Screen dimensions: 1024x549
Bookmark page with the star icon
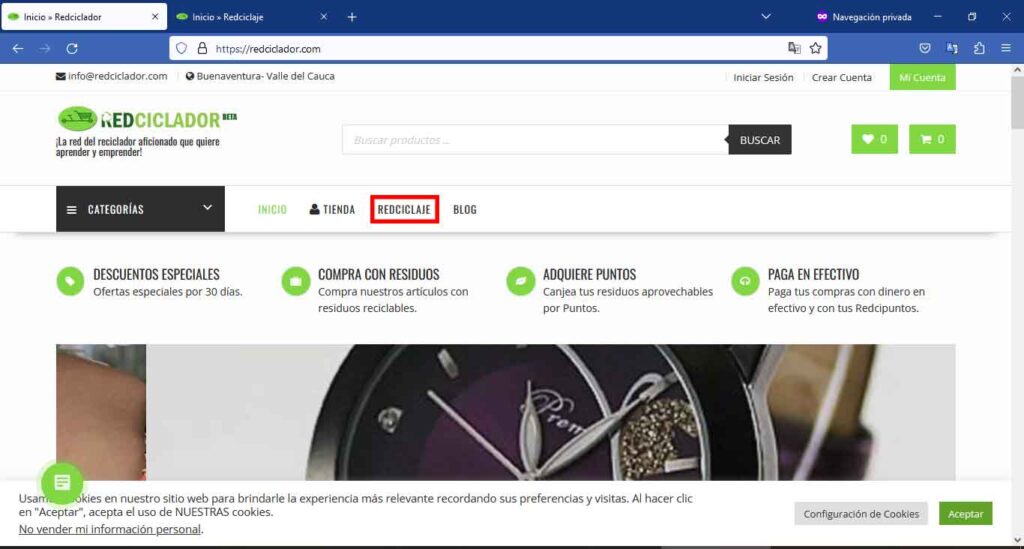815,48
